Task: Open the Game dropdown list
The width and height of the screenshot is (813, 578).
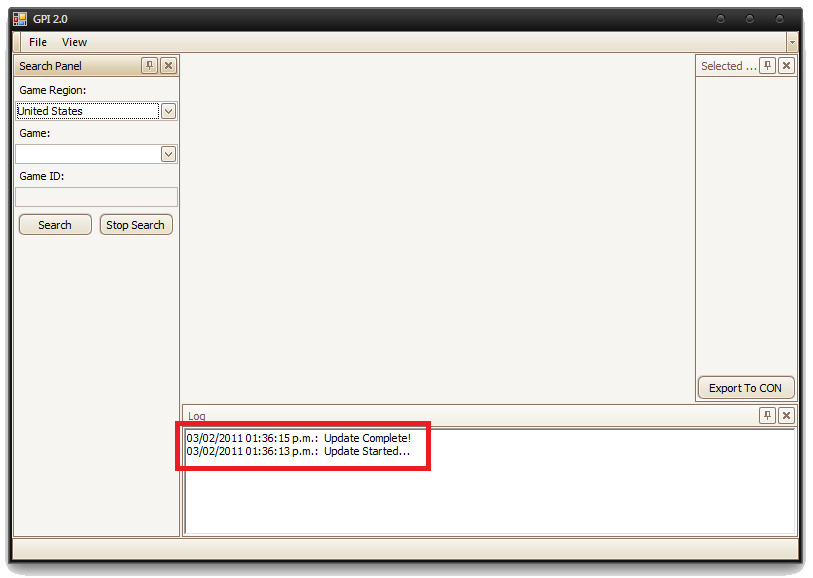Action: pyautogui.click(x=168, y=154)
